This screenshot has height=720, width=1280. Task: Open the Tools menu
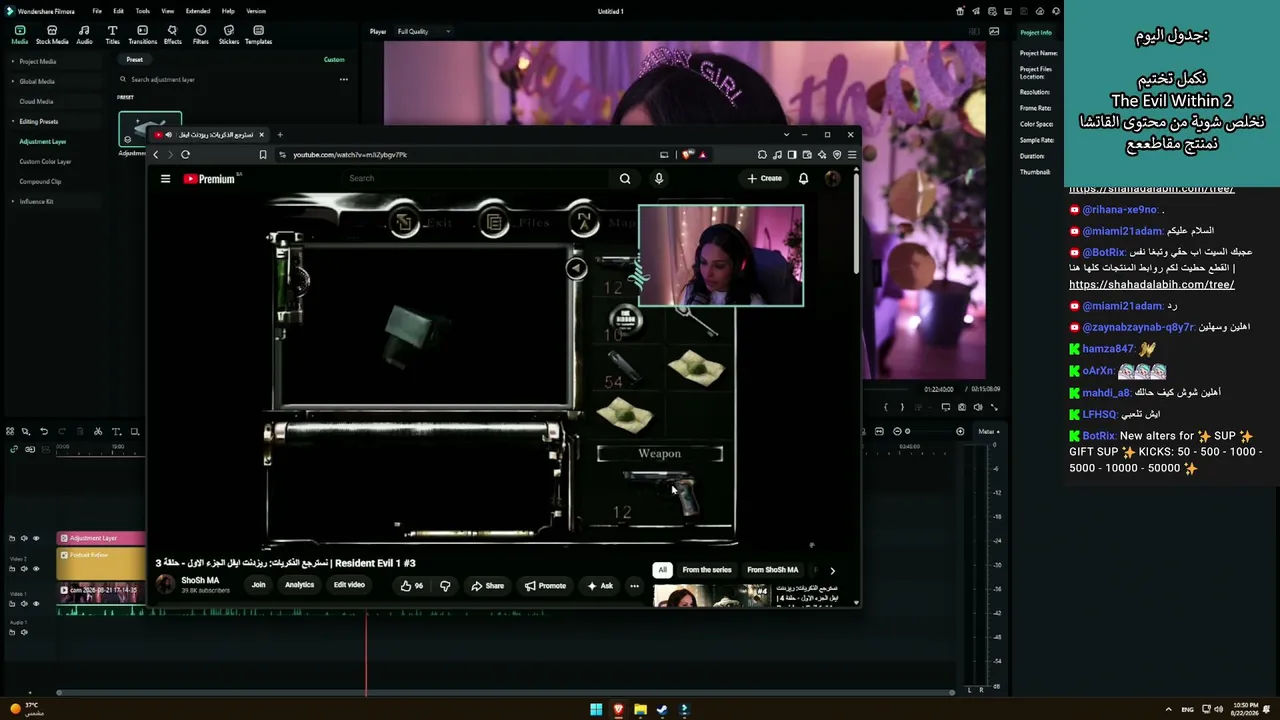(143, 11)
